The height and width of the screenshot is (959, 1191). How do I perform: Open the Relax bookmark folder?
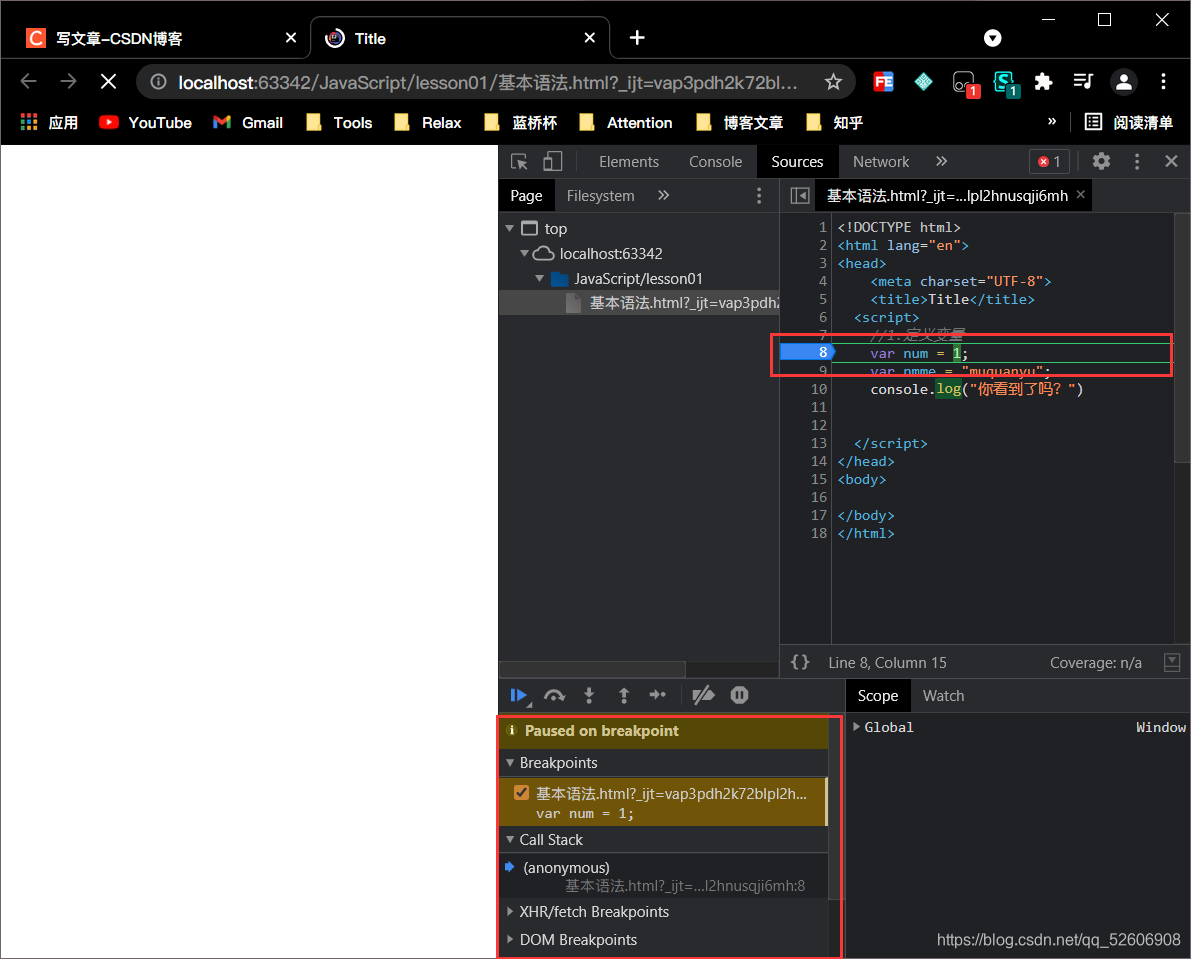(428, 122)
